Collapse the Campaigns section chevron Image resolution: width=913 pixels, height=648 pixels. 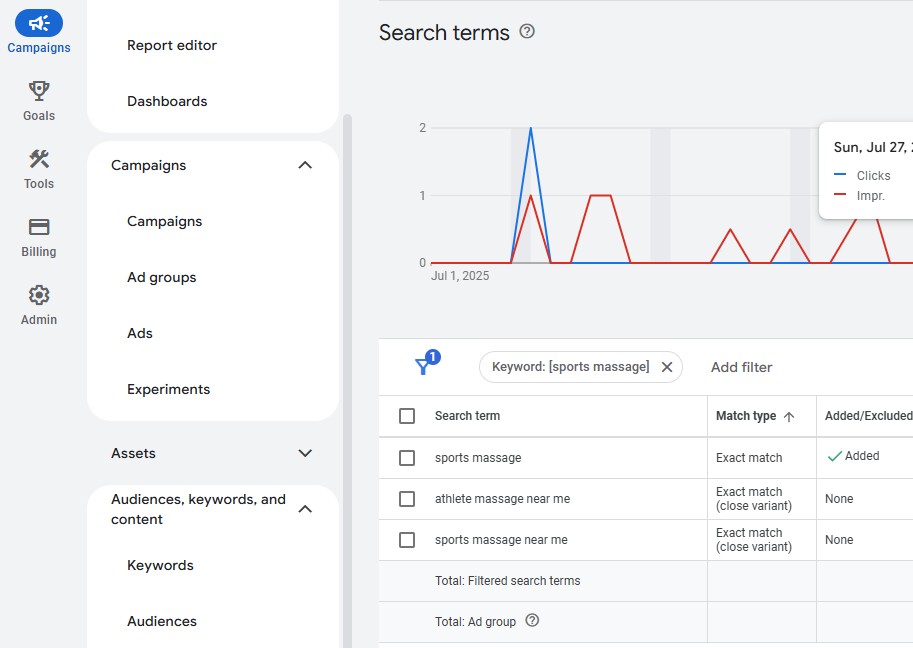point(305,165)
